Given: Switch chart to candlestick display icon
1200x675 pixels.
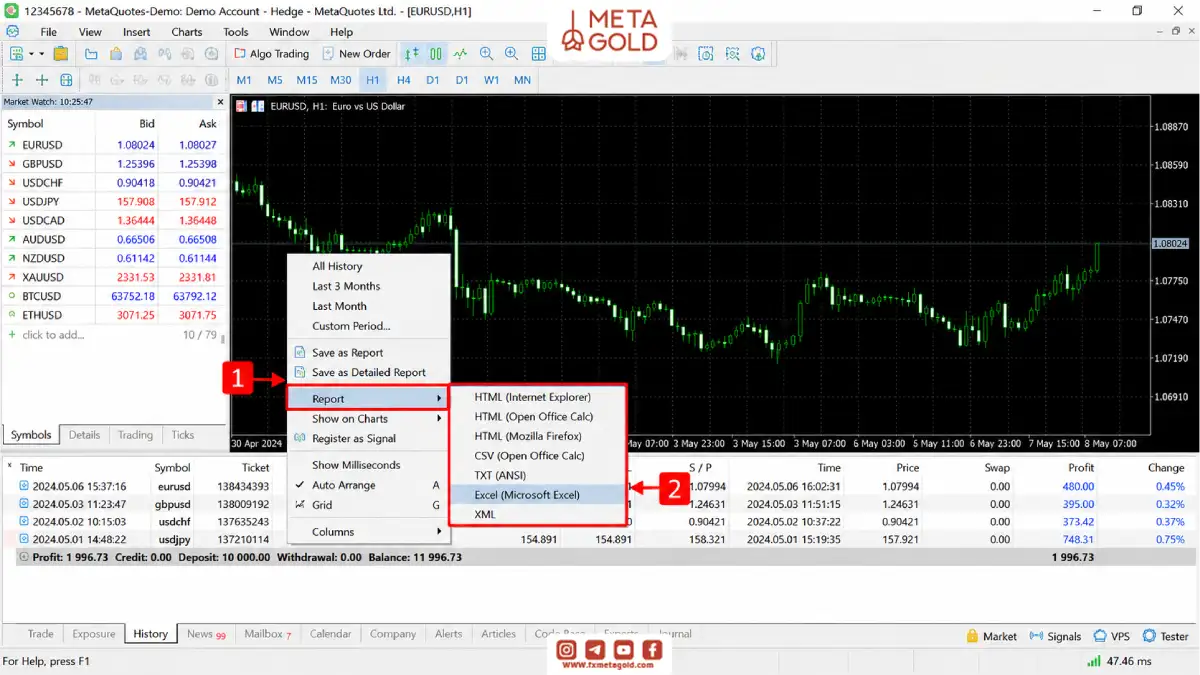Looking at the screenshot, I should (436, 54).
